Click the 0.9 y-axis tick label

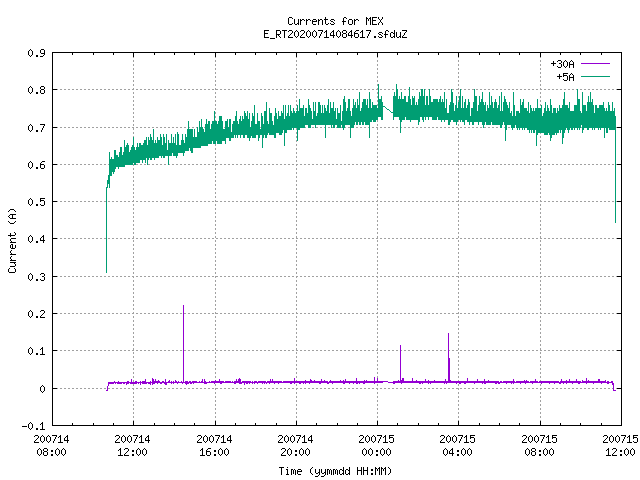(36, 53)
